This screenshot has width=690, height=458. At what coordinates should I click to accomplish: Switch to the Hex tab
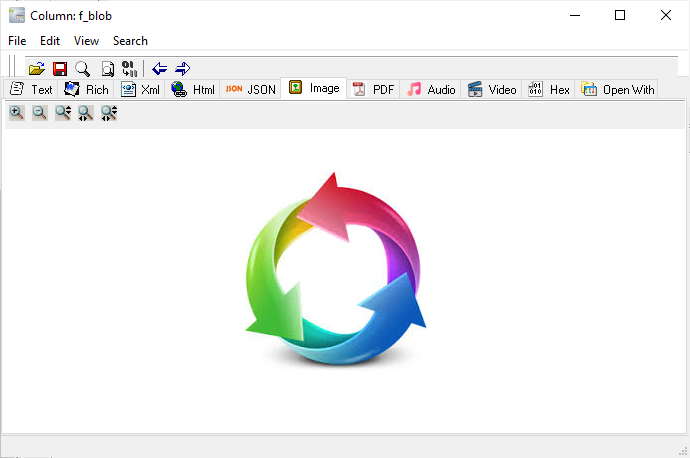tap(549, 89)
